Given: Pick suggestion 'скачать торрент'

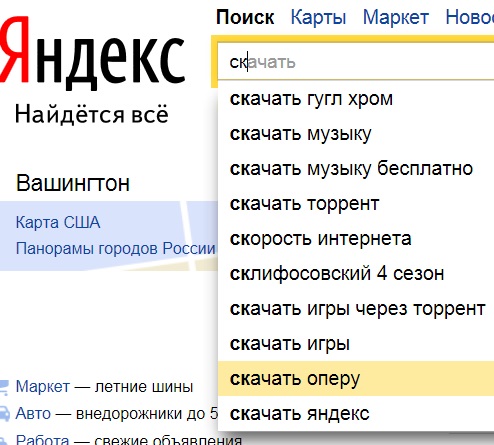Looking at the screenshot, I should [x=356, y=204].
